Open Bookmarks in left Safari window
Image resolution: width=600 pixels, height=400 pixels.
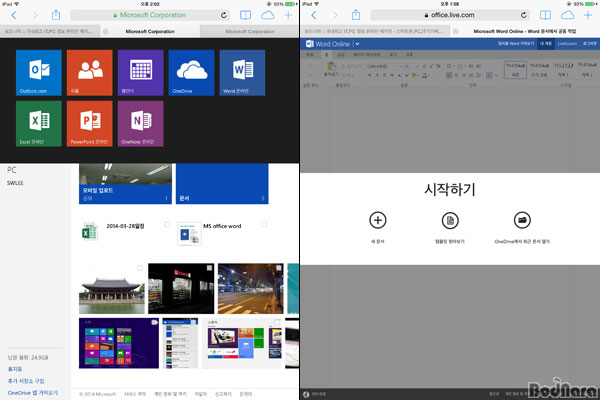click(x=245, y=15)
